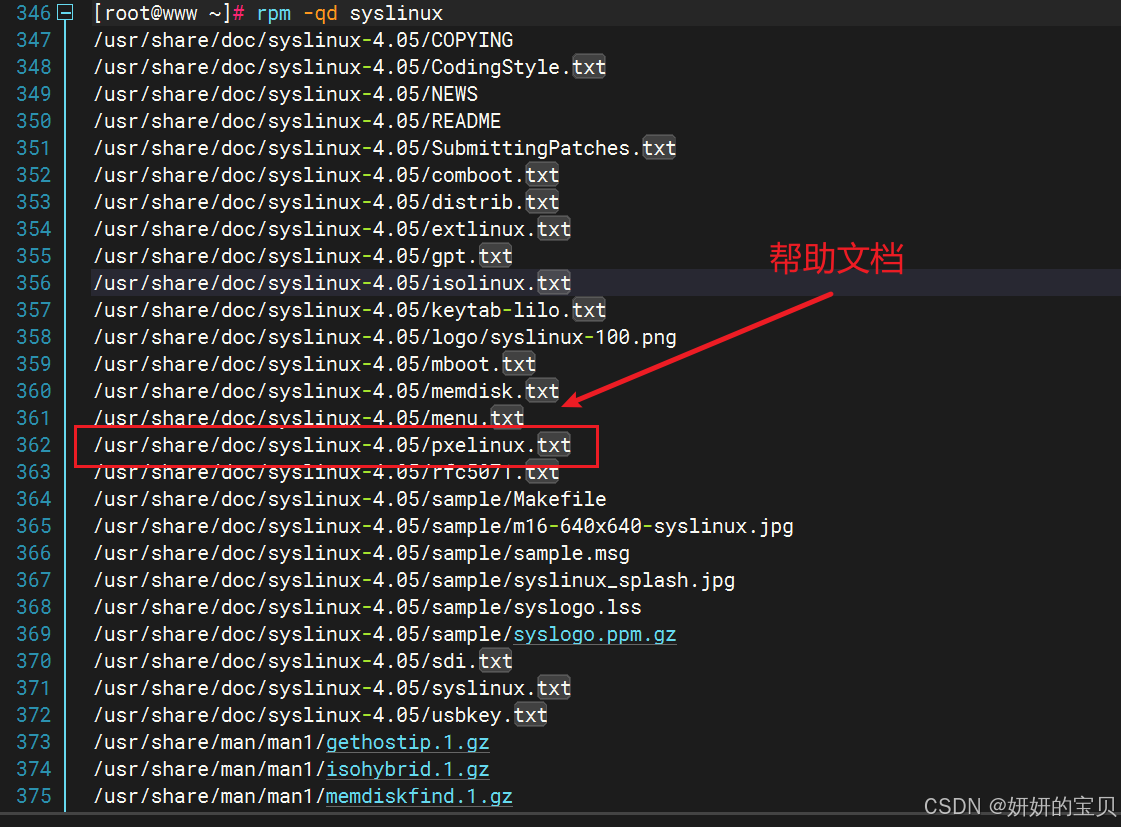
Task: Open the memdiskfind.1.gz link
Action: click(x=419, y=796)
